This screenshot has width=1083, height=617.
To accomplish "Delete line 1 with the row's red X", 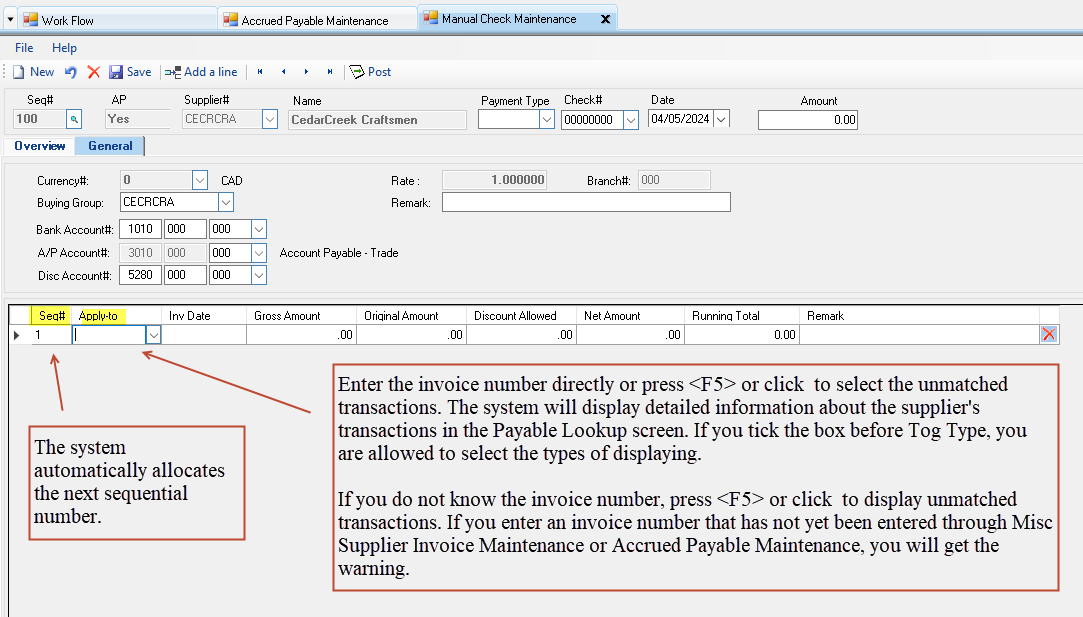I will tap(1048, 335).
